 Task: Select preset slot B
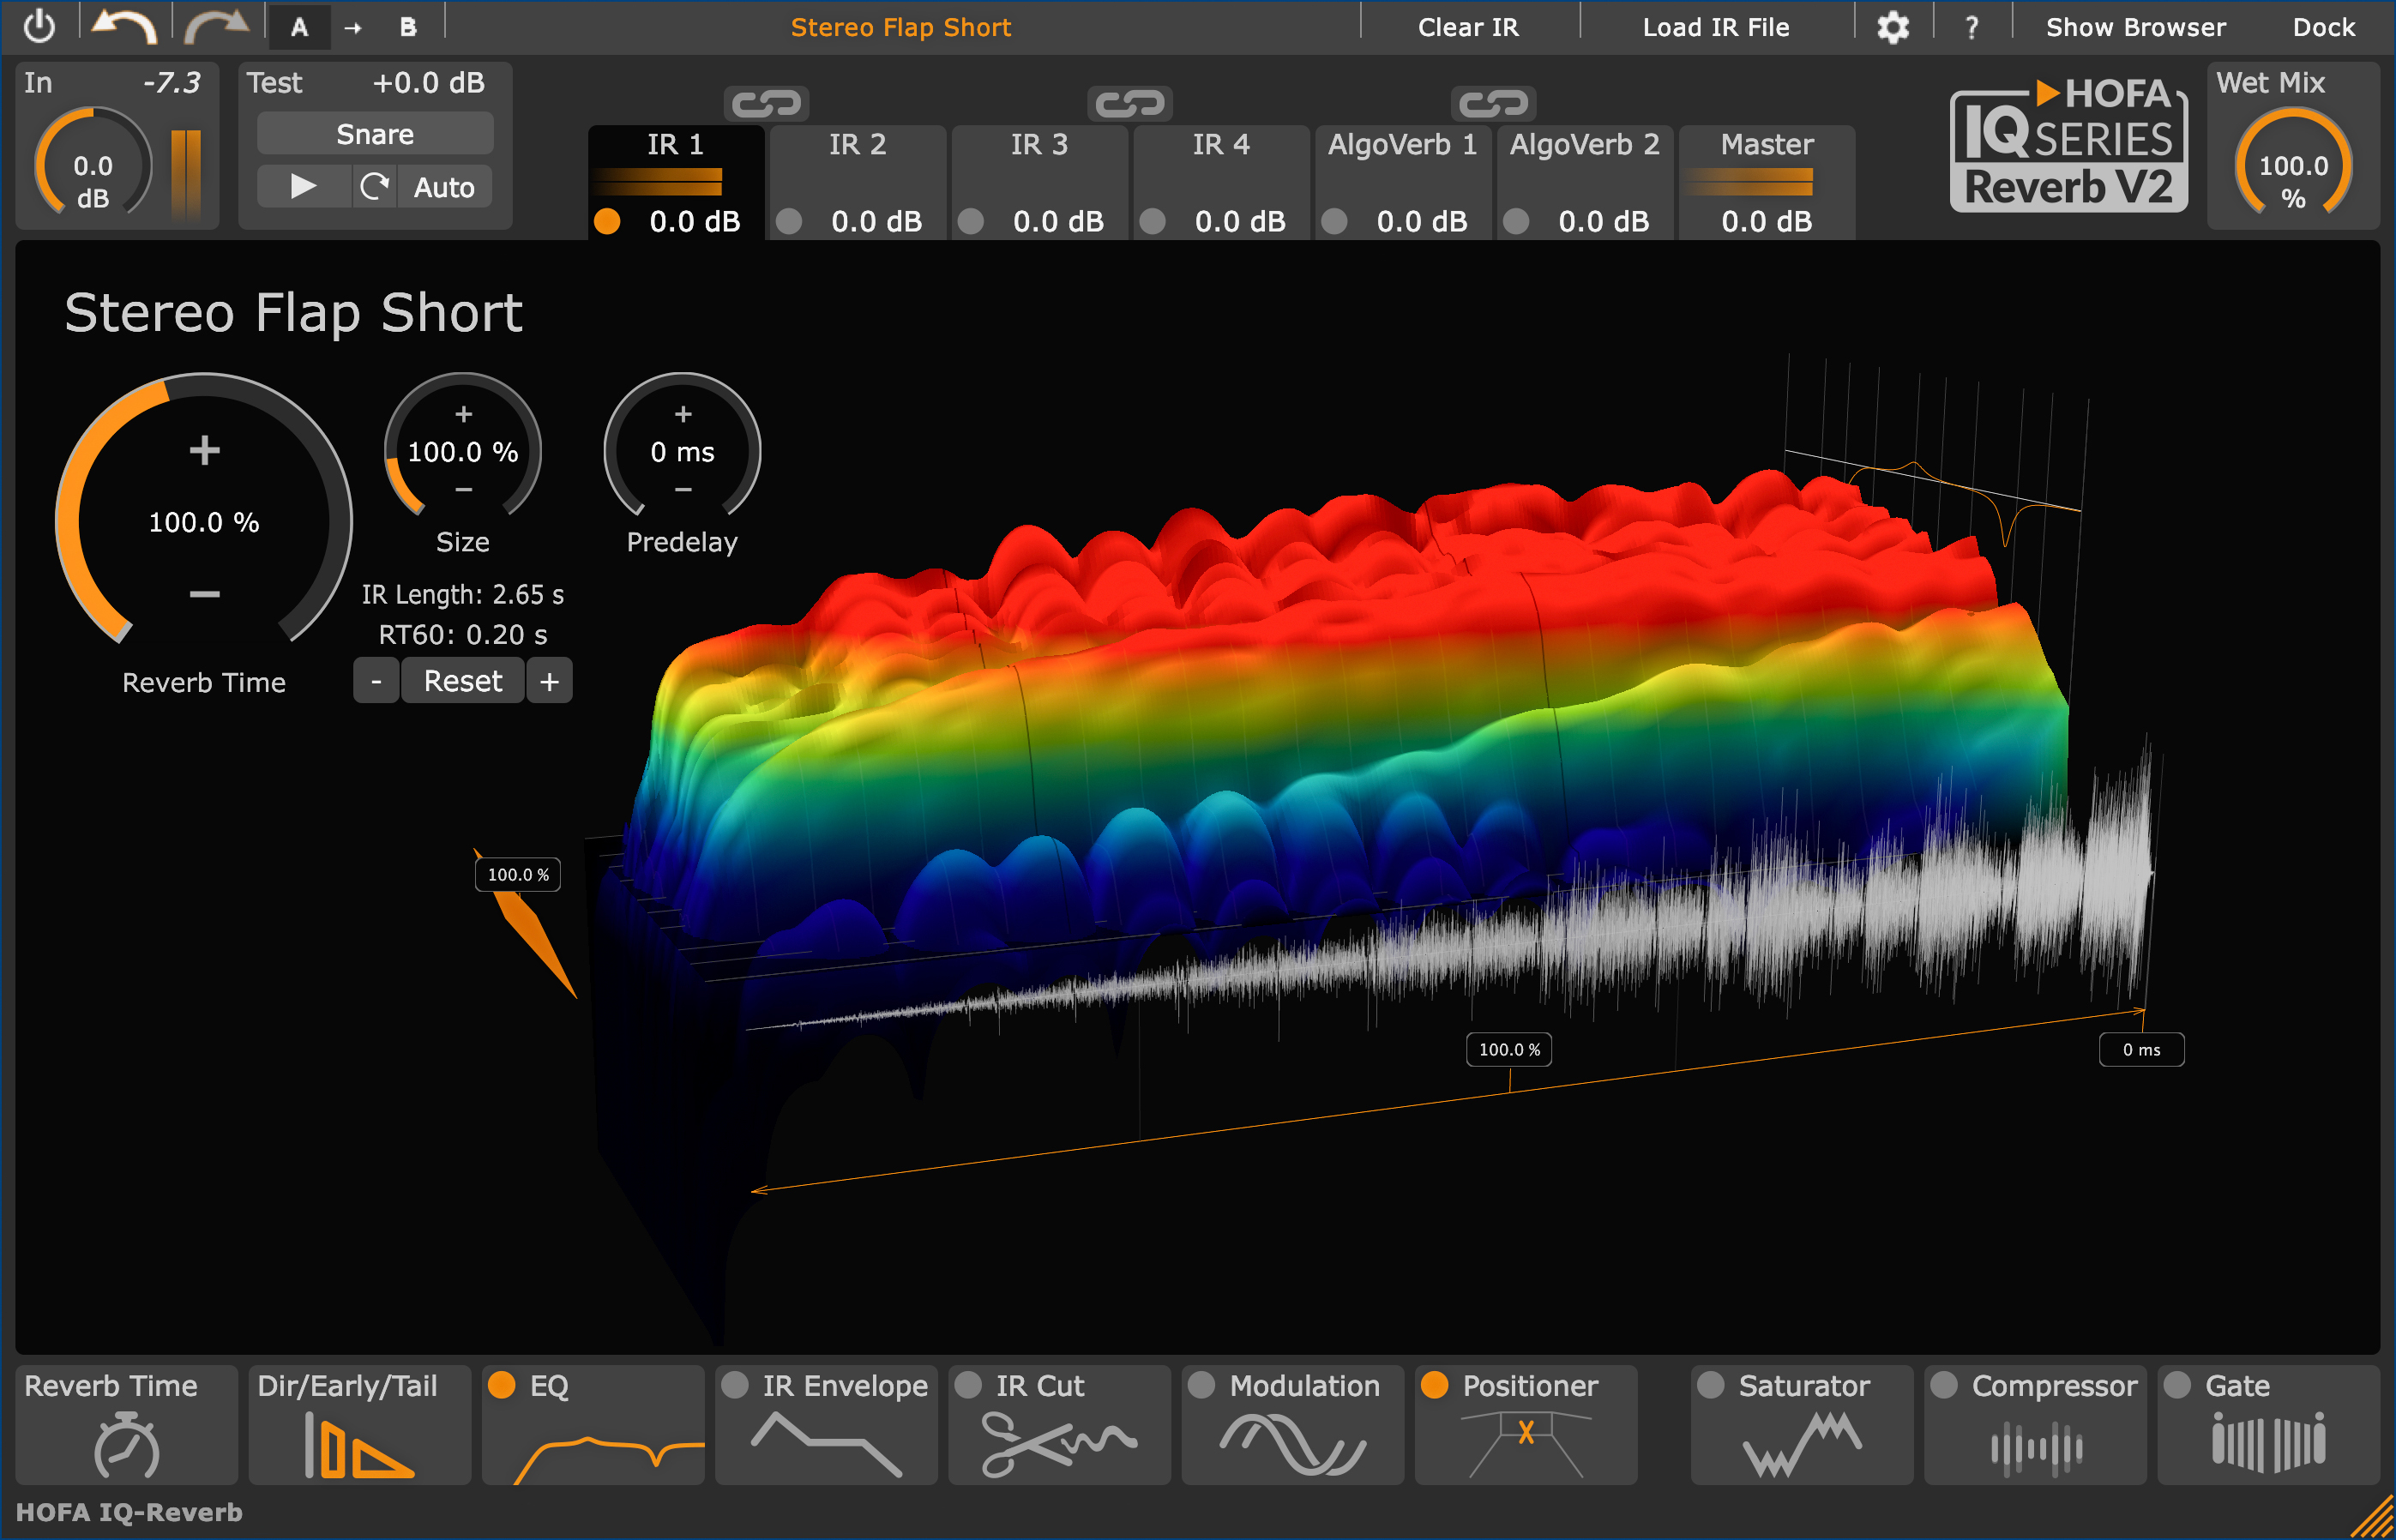click(x=408, y=27)
